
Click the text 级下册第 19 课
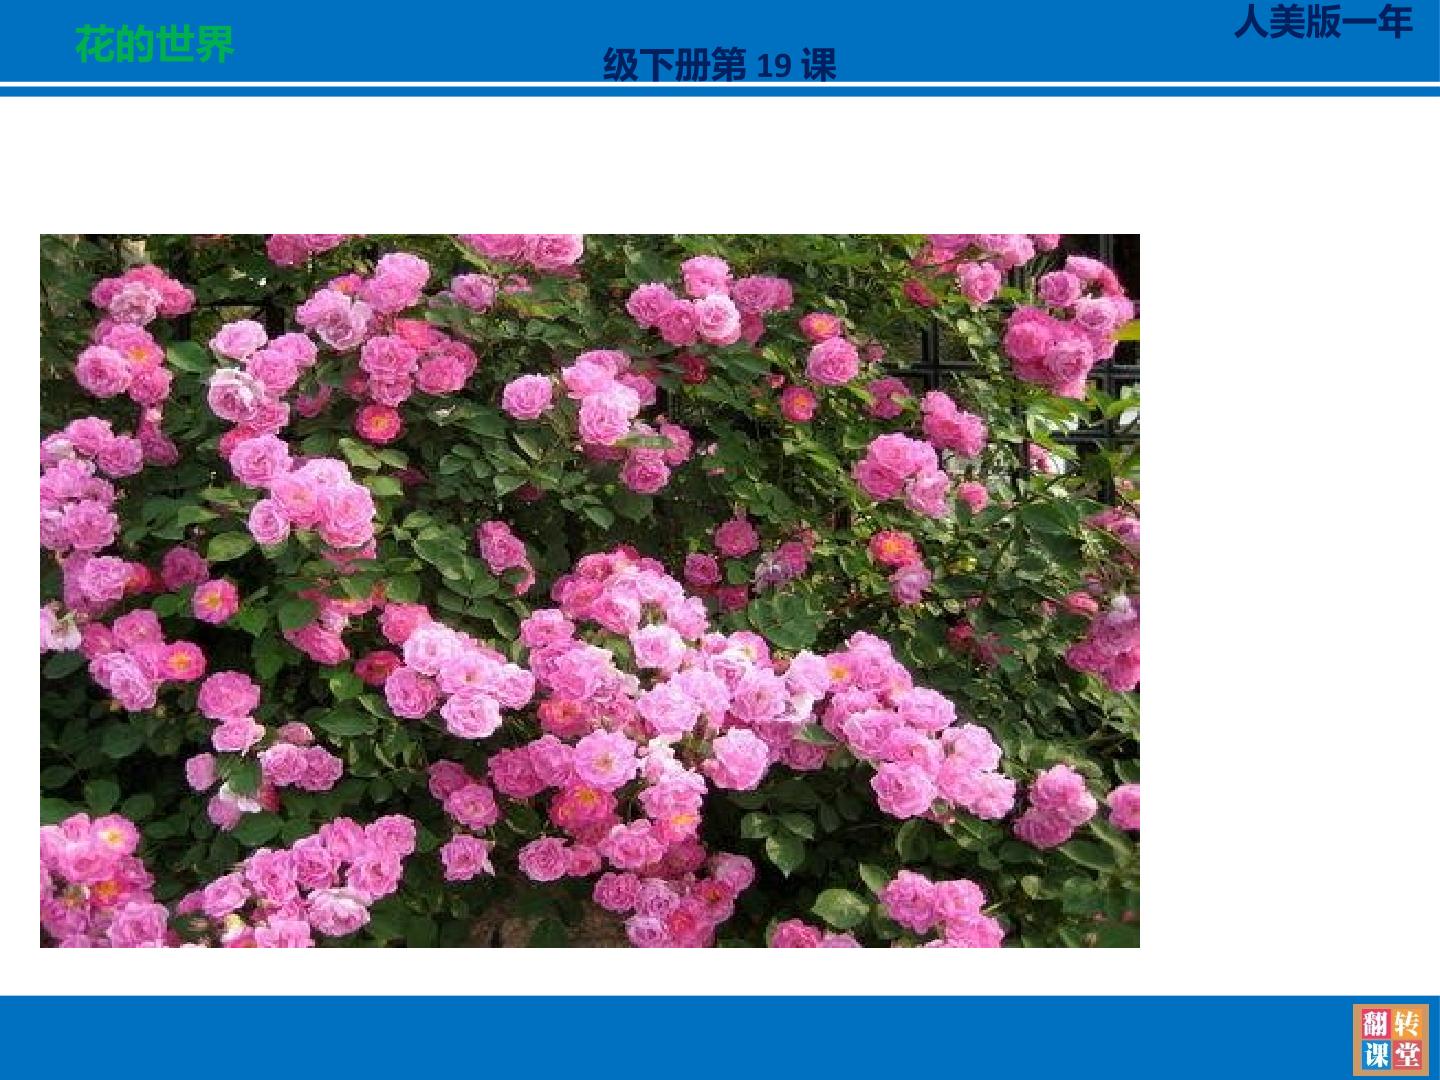(x=720, y=65)
